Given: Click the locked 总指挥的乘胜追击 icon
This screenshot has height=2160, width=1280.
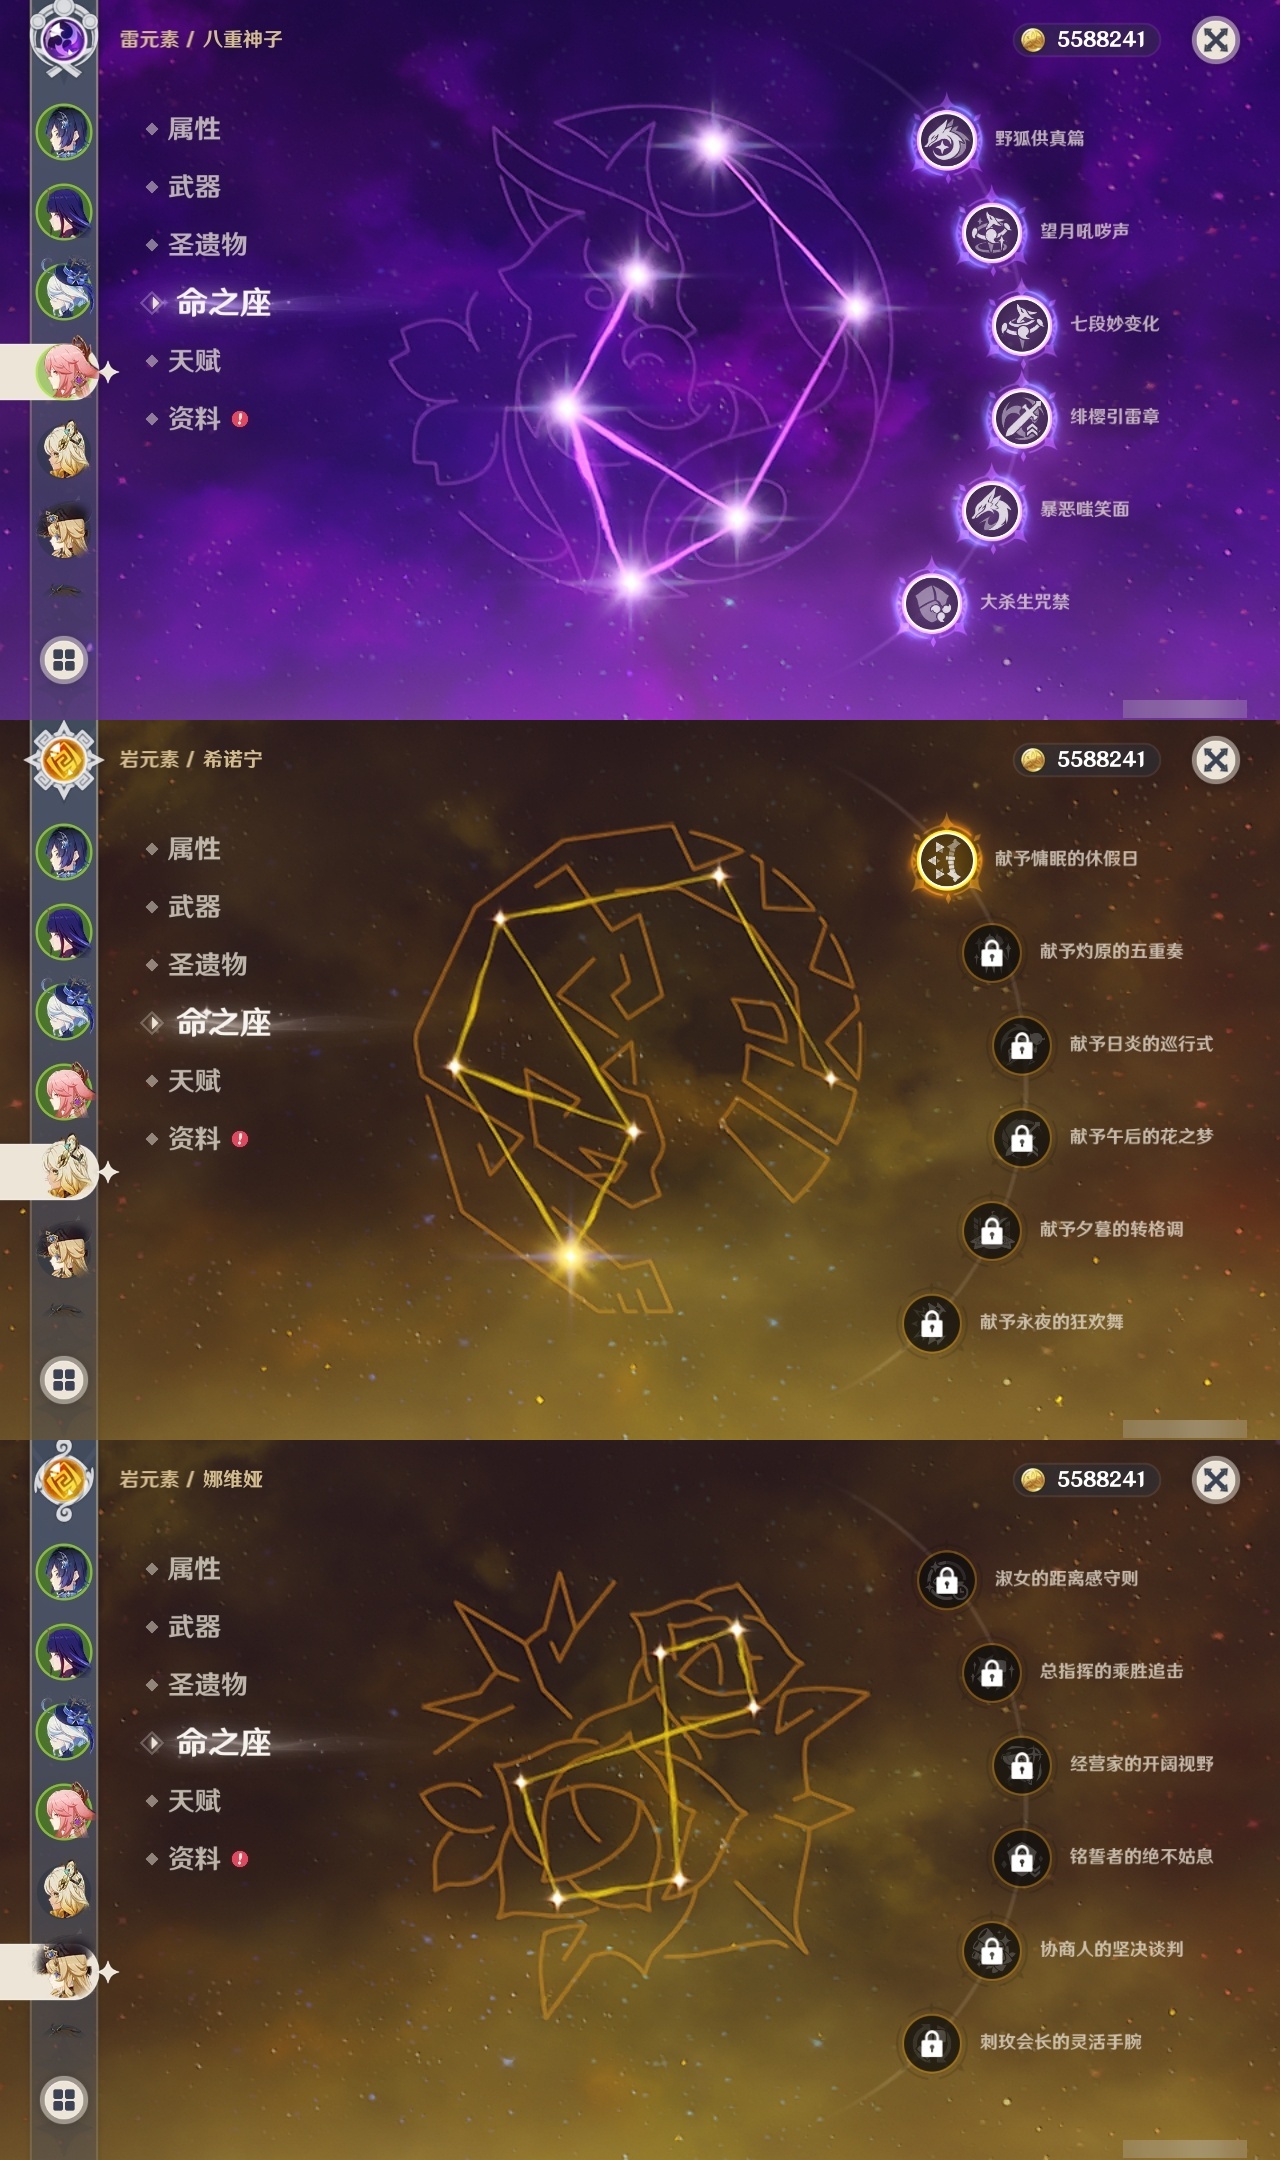Looking at the screenshot, I should (x=991, y=1672).
